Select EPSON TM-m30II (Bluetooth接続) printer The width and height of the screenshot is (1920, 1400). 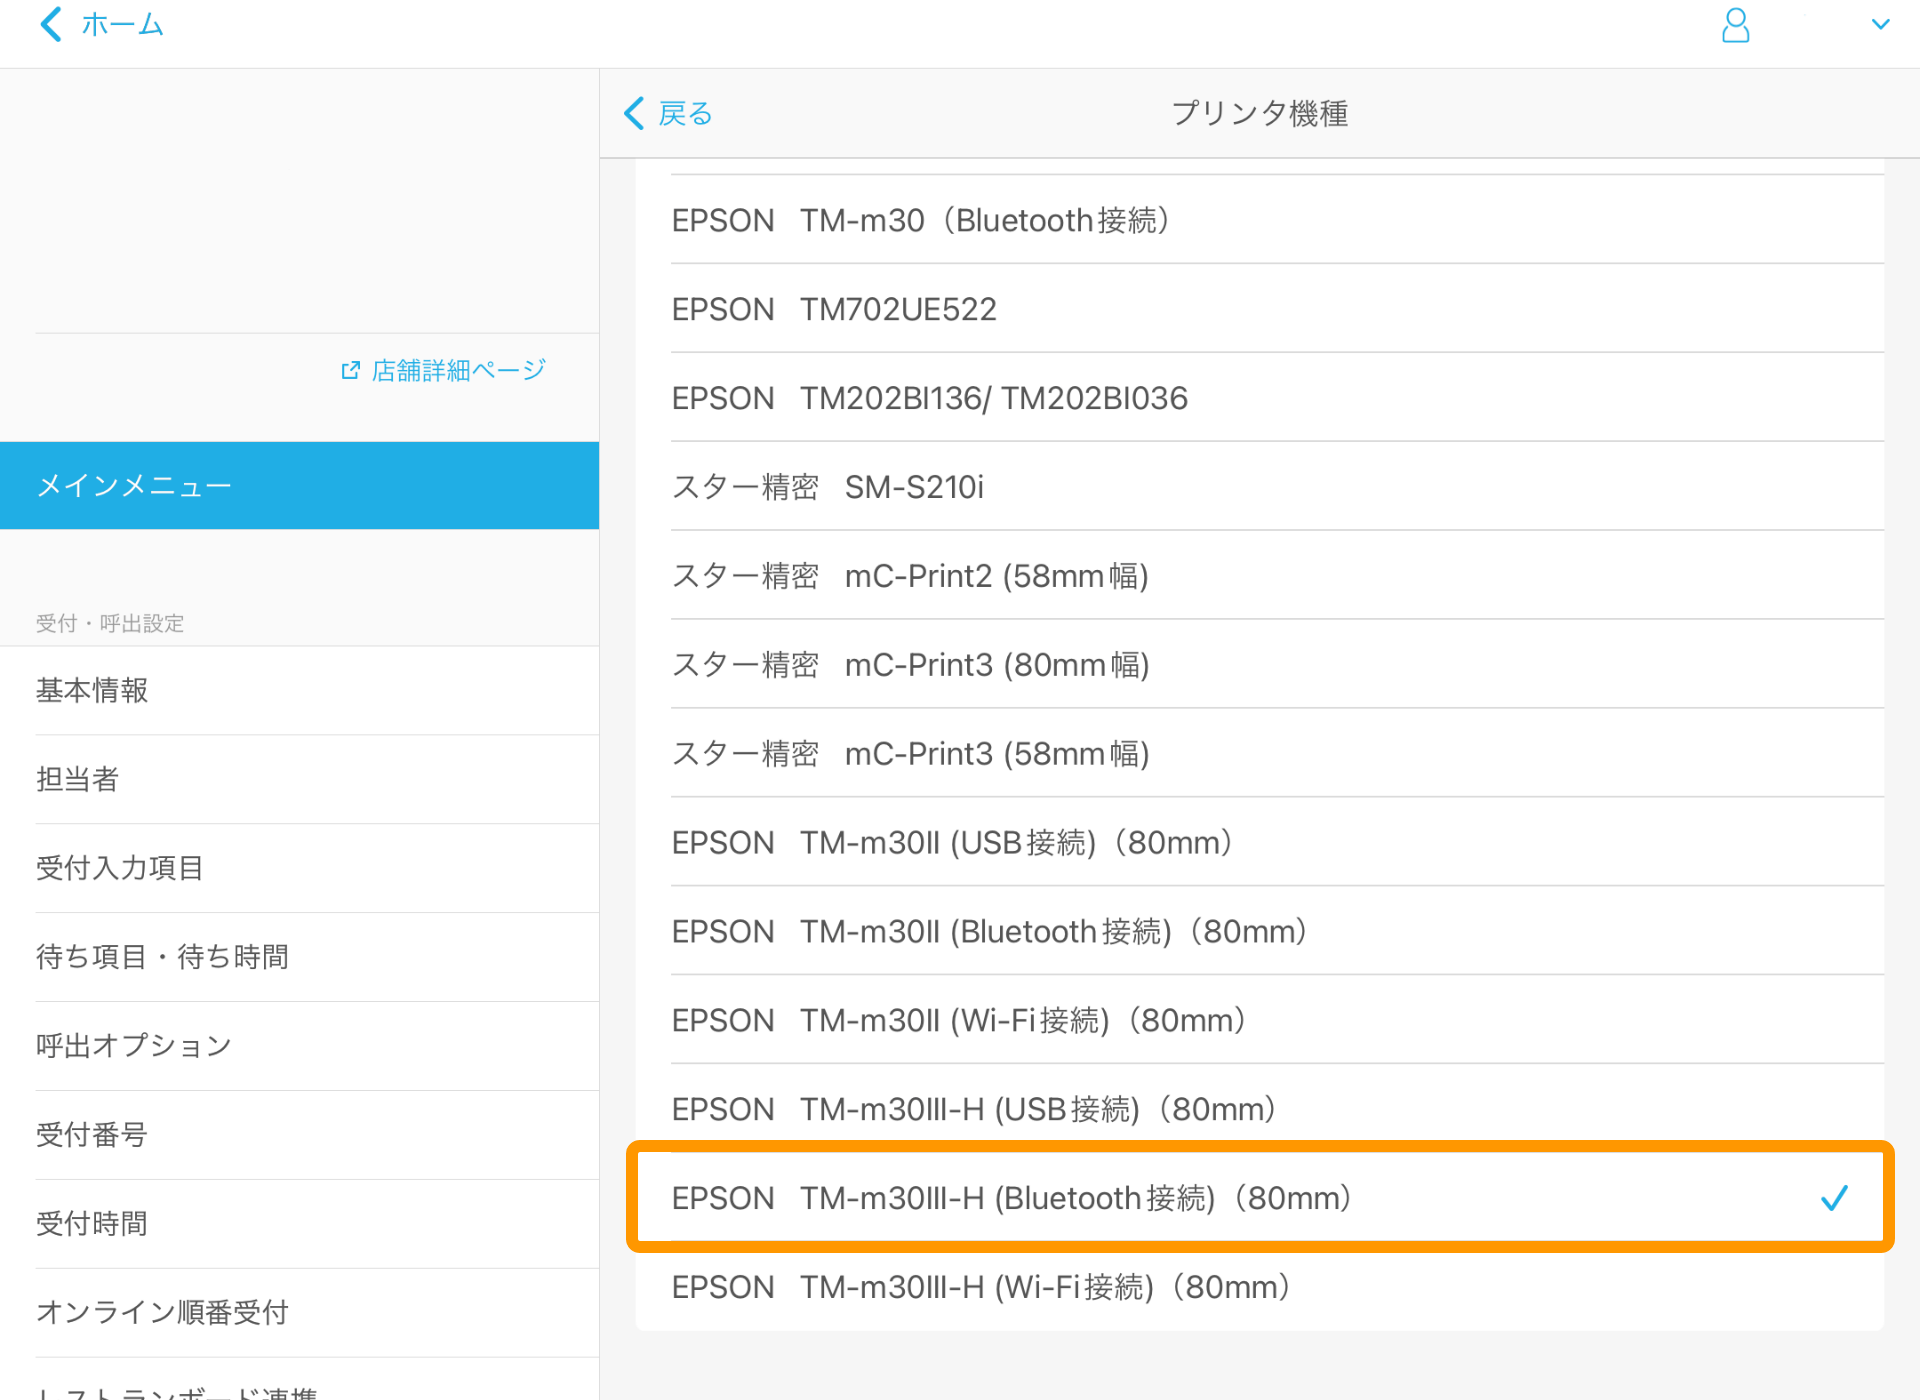(1259, 932)
